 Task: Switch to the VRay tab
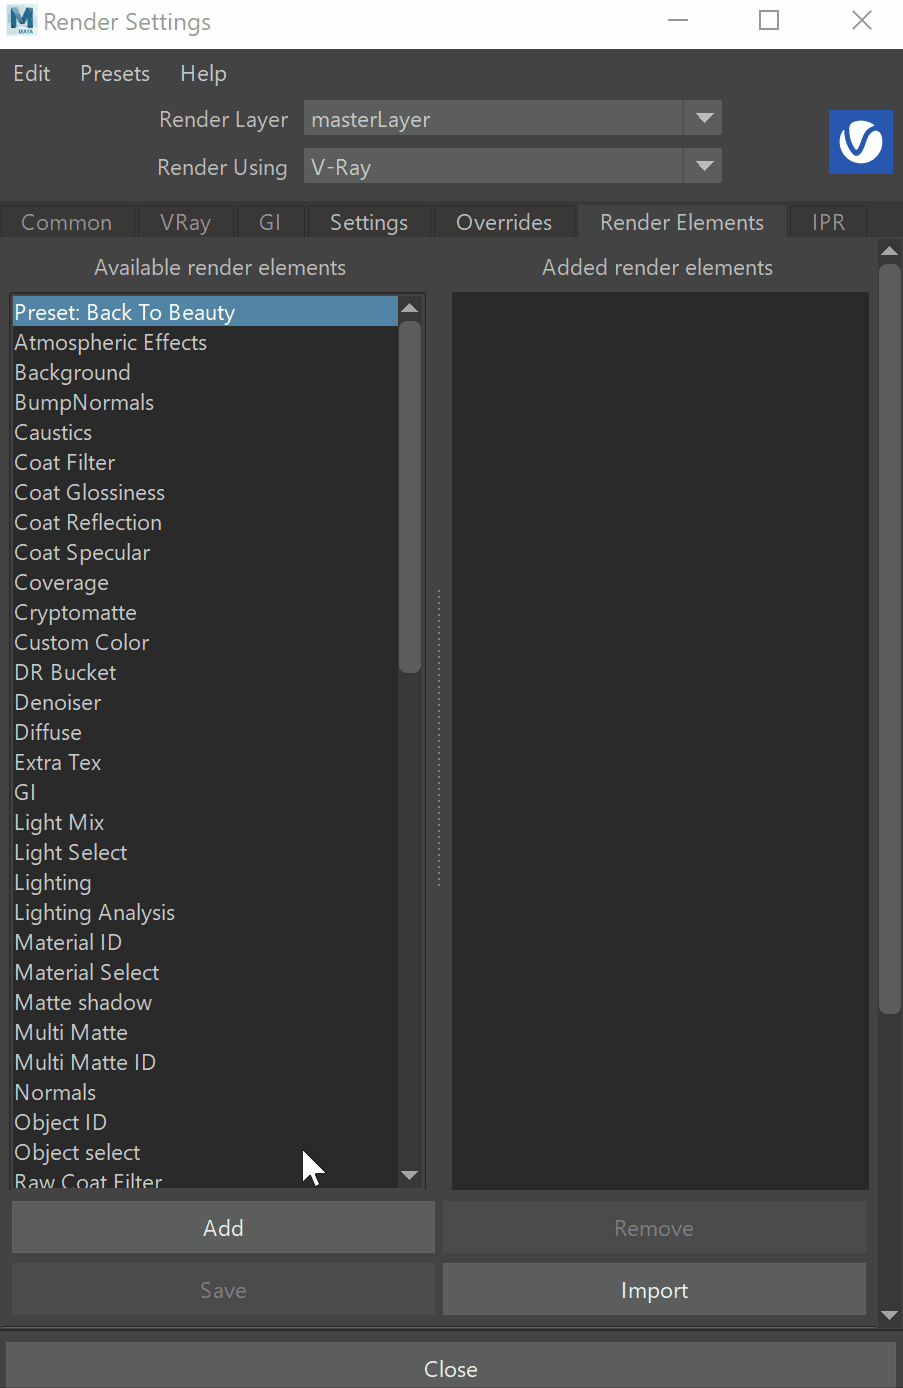tap(185, 222)
